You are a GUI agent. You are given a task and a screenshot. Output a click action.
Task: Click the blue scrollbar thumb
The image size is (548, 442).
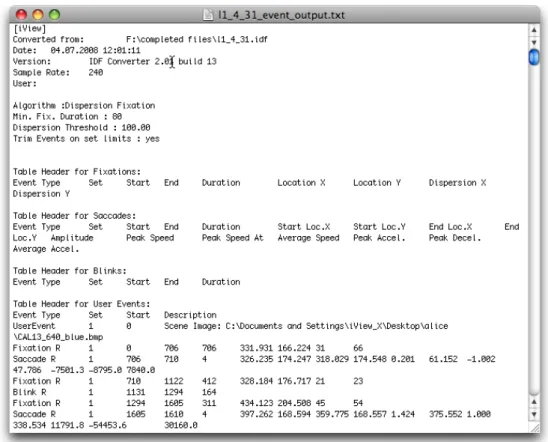(x=534, y=57)
